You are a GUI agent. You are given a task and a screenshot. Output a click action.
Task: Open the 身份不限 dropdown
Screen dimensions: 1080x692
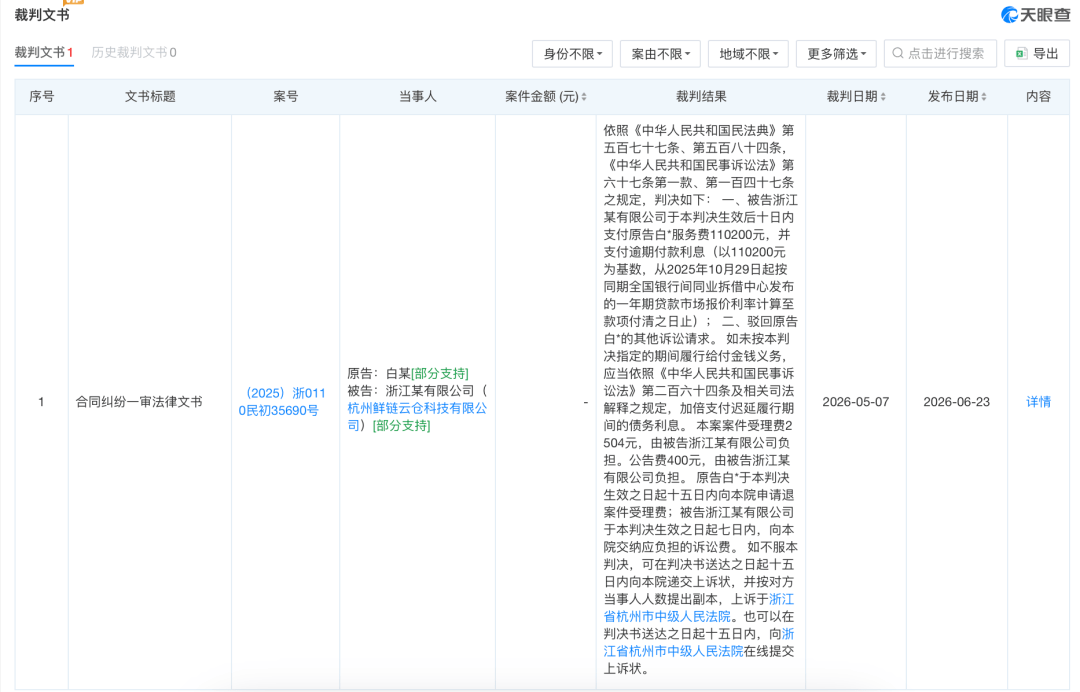pos(572,54)
